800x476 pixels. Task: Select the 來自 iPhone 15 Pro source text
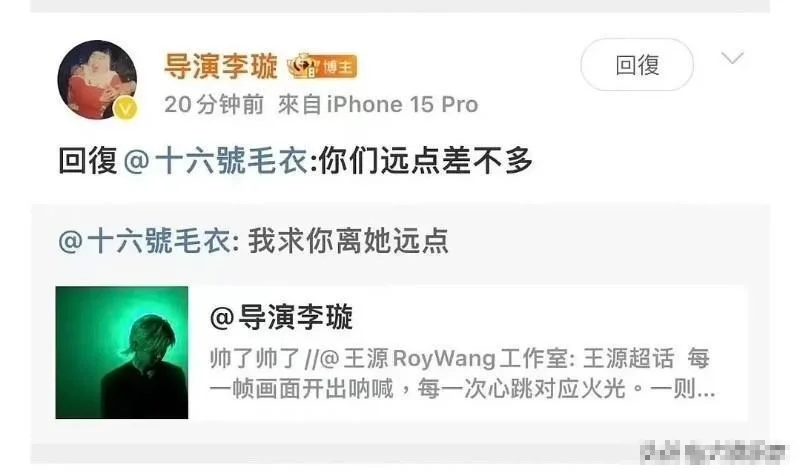(378, 105)
